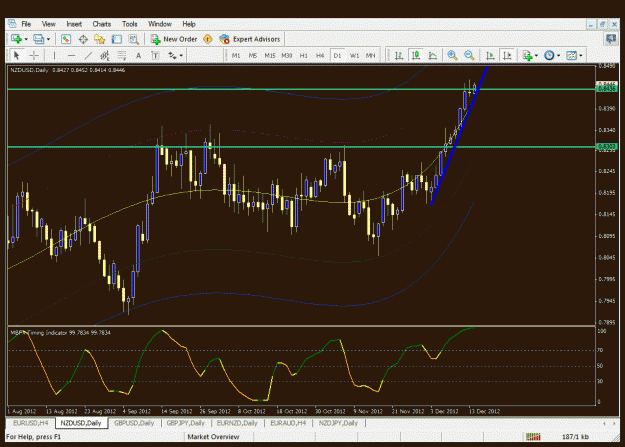Open the Tools menu
The height and width of the screenshot is (447, 625).
pyautogui.click(x=130, y=24)
